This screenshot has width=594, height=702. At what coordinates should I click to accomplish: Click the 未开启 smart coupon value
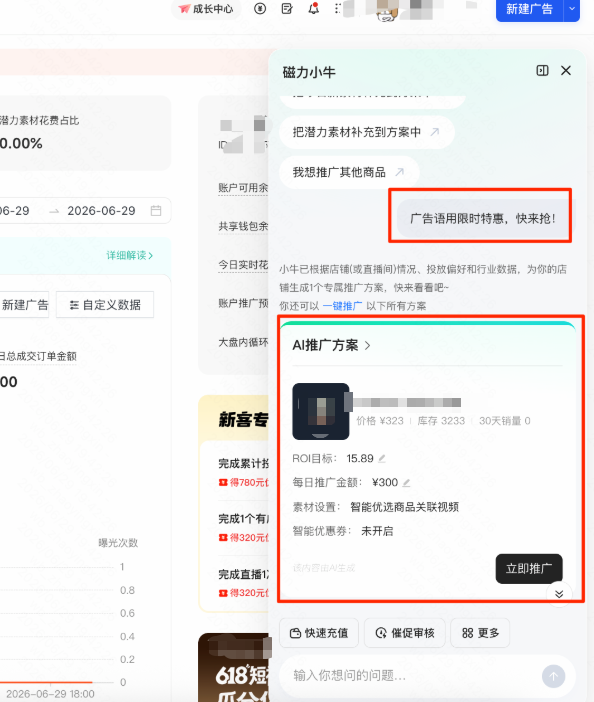pos(377,531)
